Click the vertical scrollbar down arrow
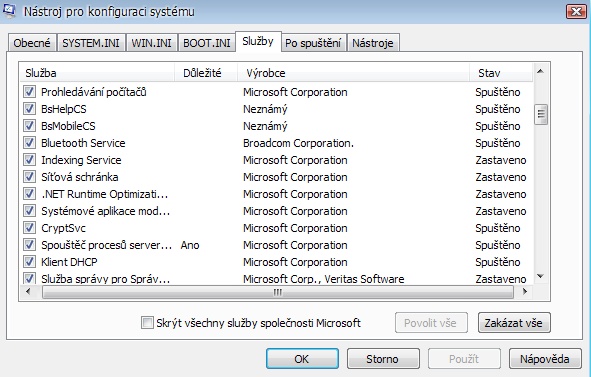 pos(540,276)
